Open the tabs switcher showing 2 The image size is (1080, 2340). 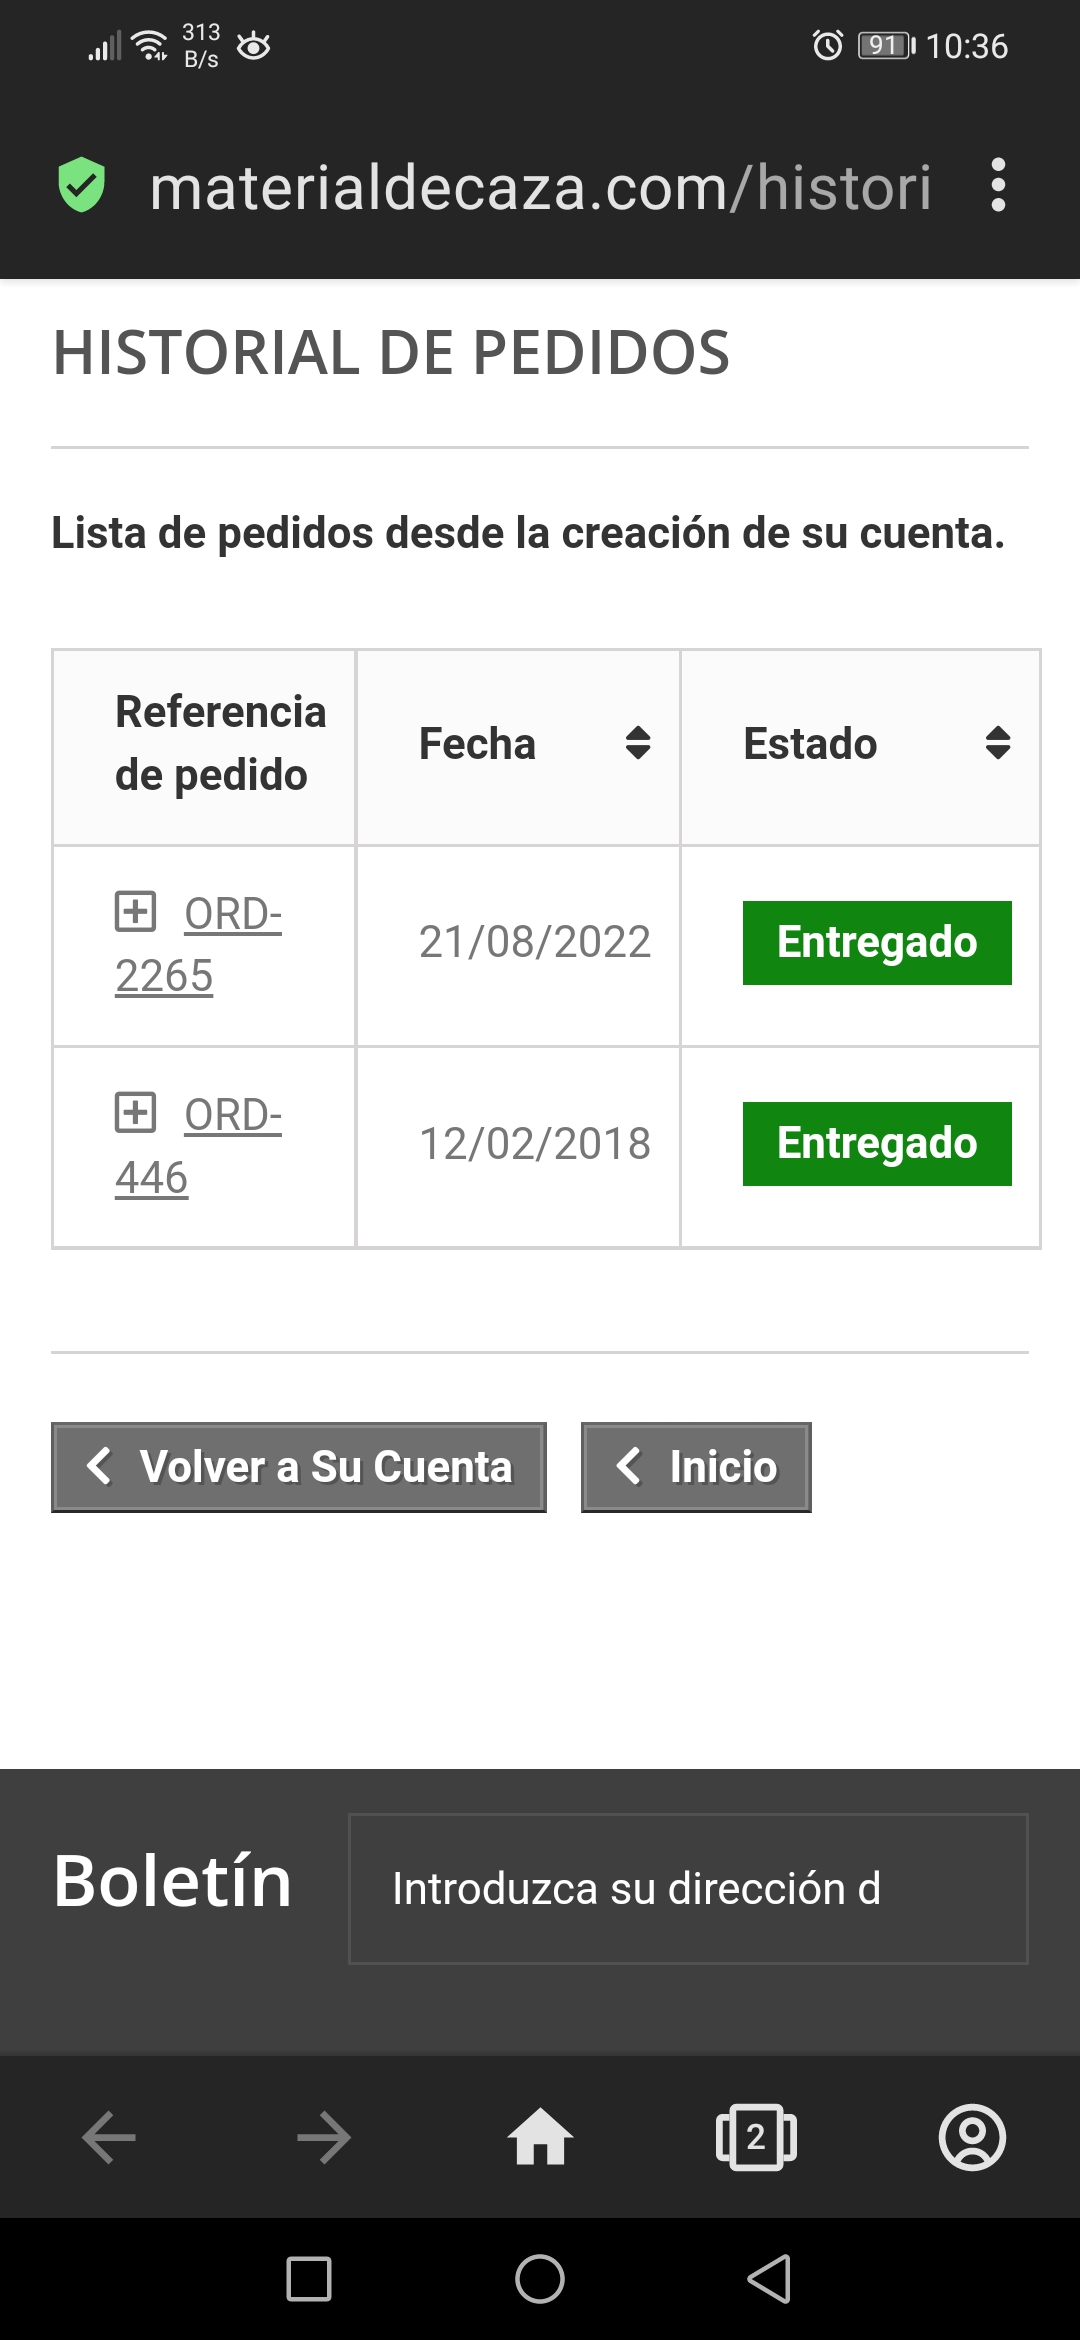(x=756, y=2137)
